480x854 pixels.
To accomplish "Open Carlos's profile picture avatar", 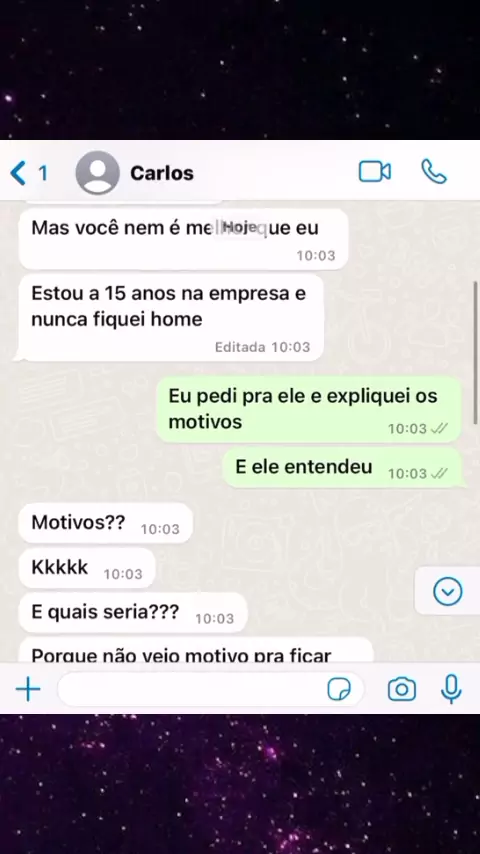I will coord(98,173).
